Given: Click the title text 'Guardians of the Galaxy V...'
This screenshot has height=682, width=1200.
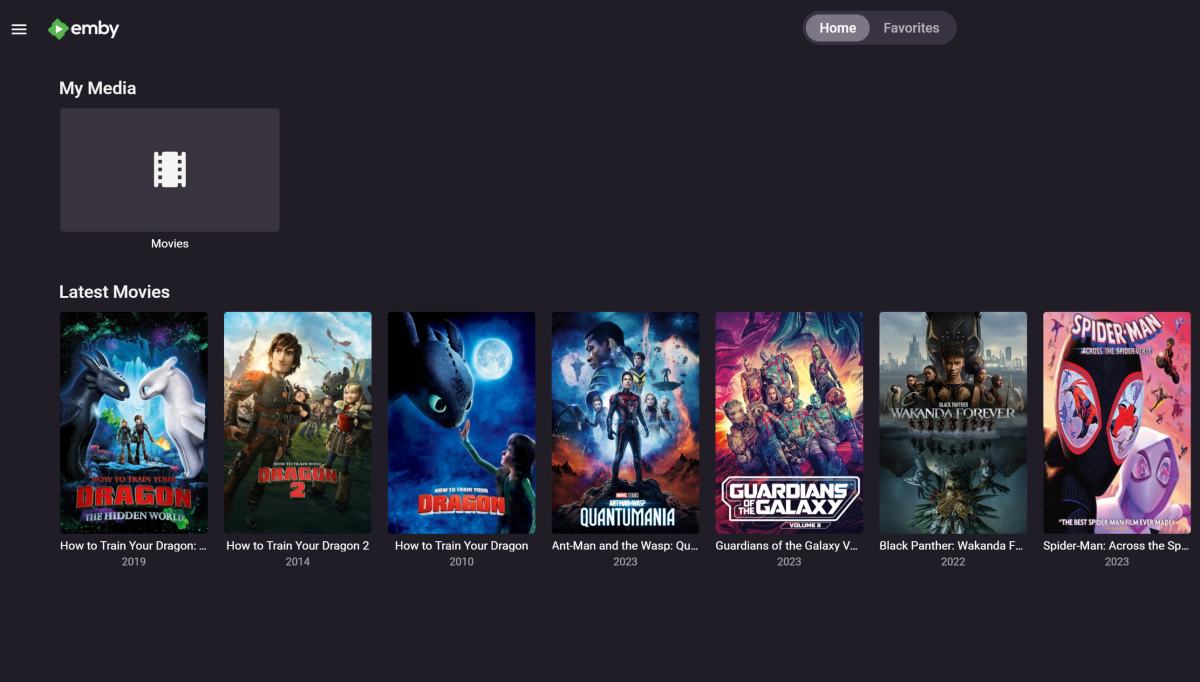Looking at the screenshot, I should tap(789, 546).
